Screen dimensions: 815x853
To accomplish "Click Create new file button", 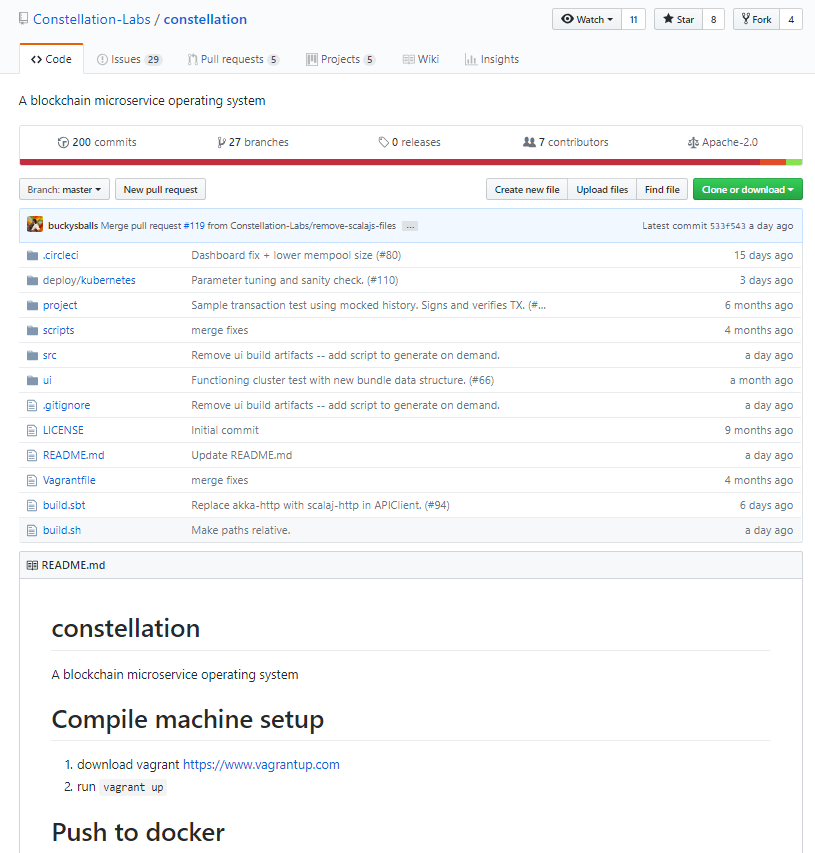I will point(527,189).
